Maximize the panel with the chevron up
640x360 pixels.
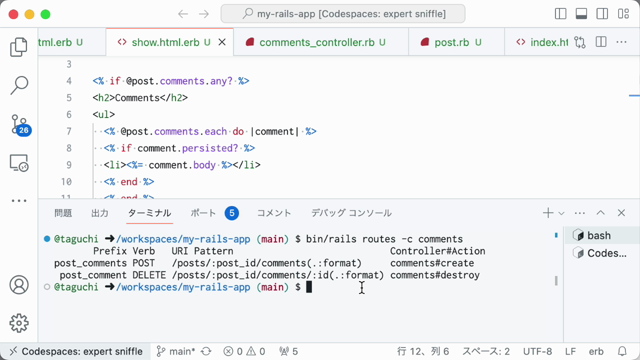tap(600, 213)
